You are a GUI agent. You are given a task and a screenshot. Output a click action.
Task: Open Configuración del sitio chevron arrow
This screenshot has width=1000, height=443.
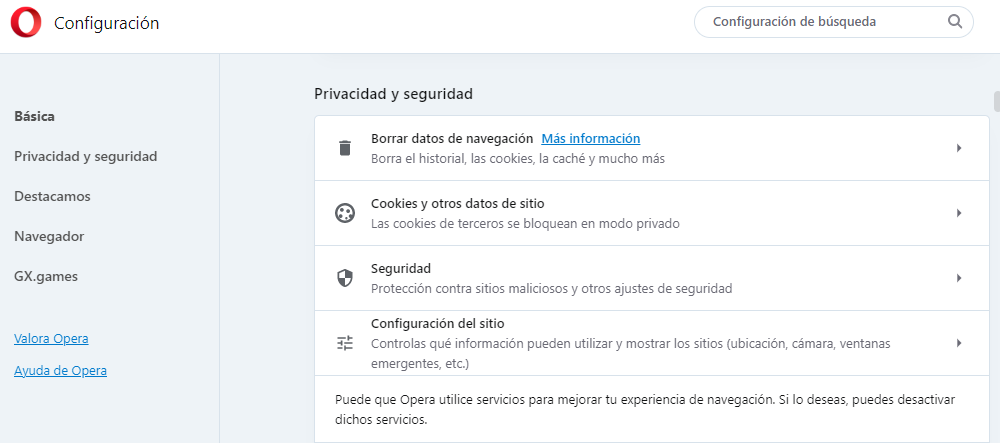click(959, 343)
